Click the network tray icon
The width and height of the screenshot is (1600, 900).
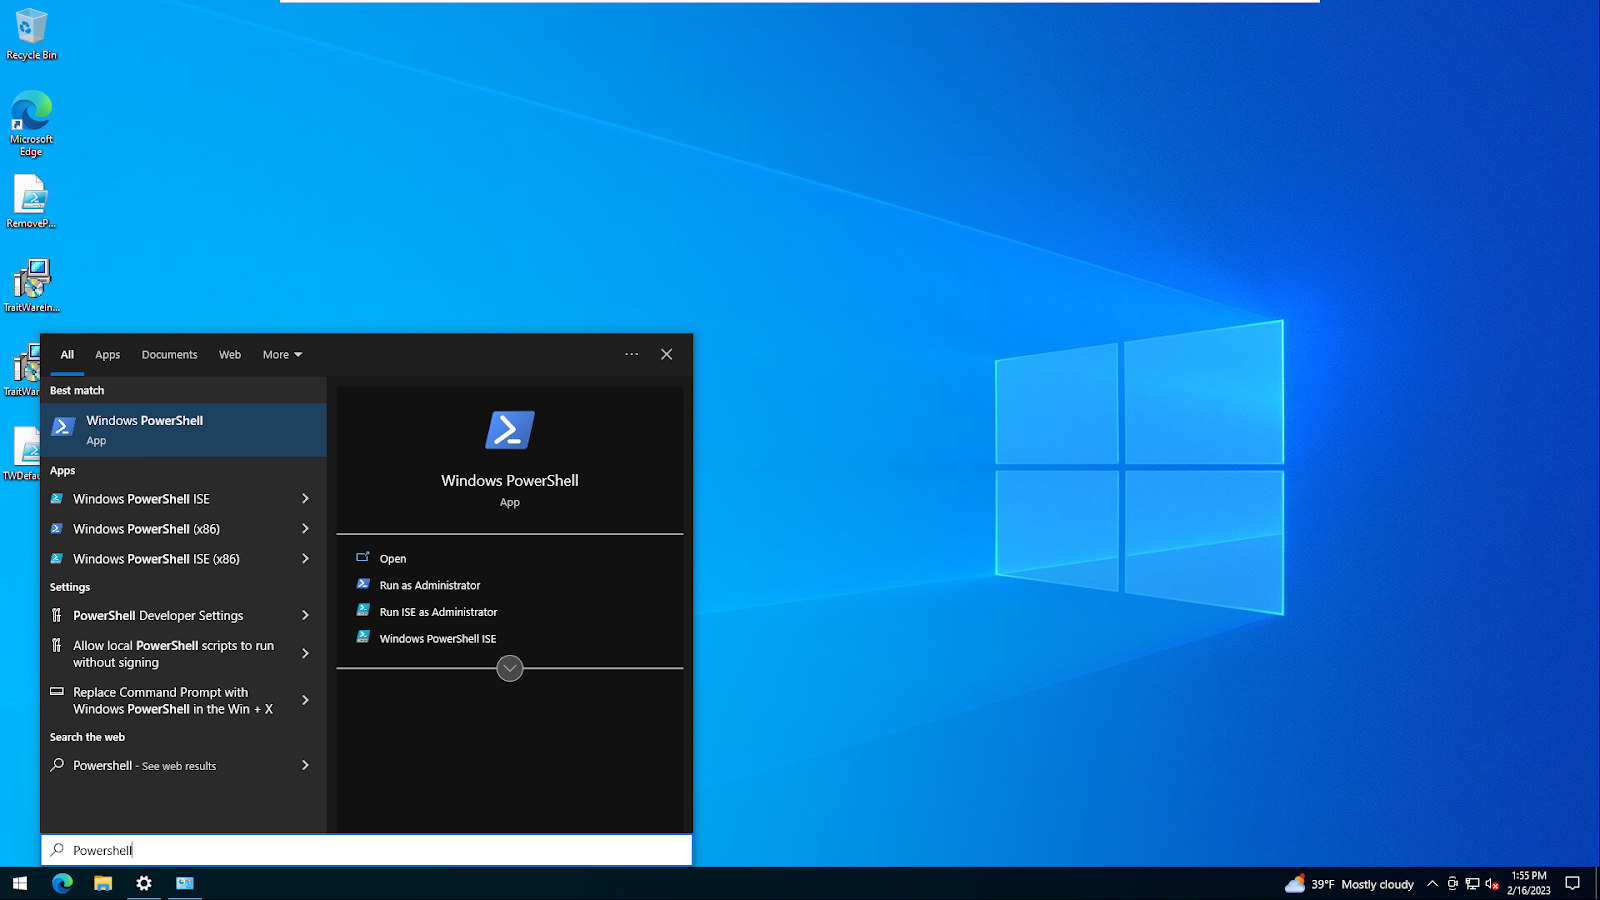[x=1472, y=884]
